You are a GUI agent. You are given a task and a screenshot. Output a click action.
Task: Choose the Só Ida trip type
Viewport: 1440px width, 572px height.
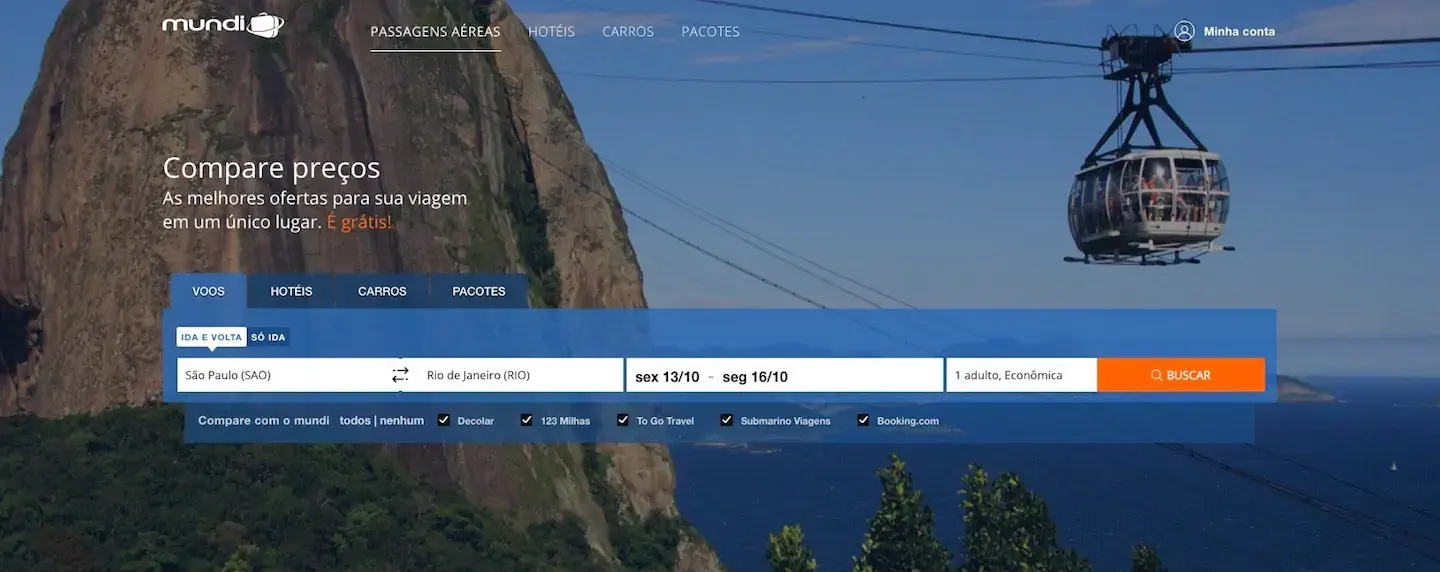click(268, 337)
